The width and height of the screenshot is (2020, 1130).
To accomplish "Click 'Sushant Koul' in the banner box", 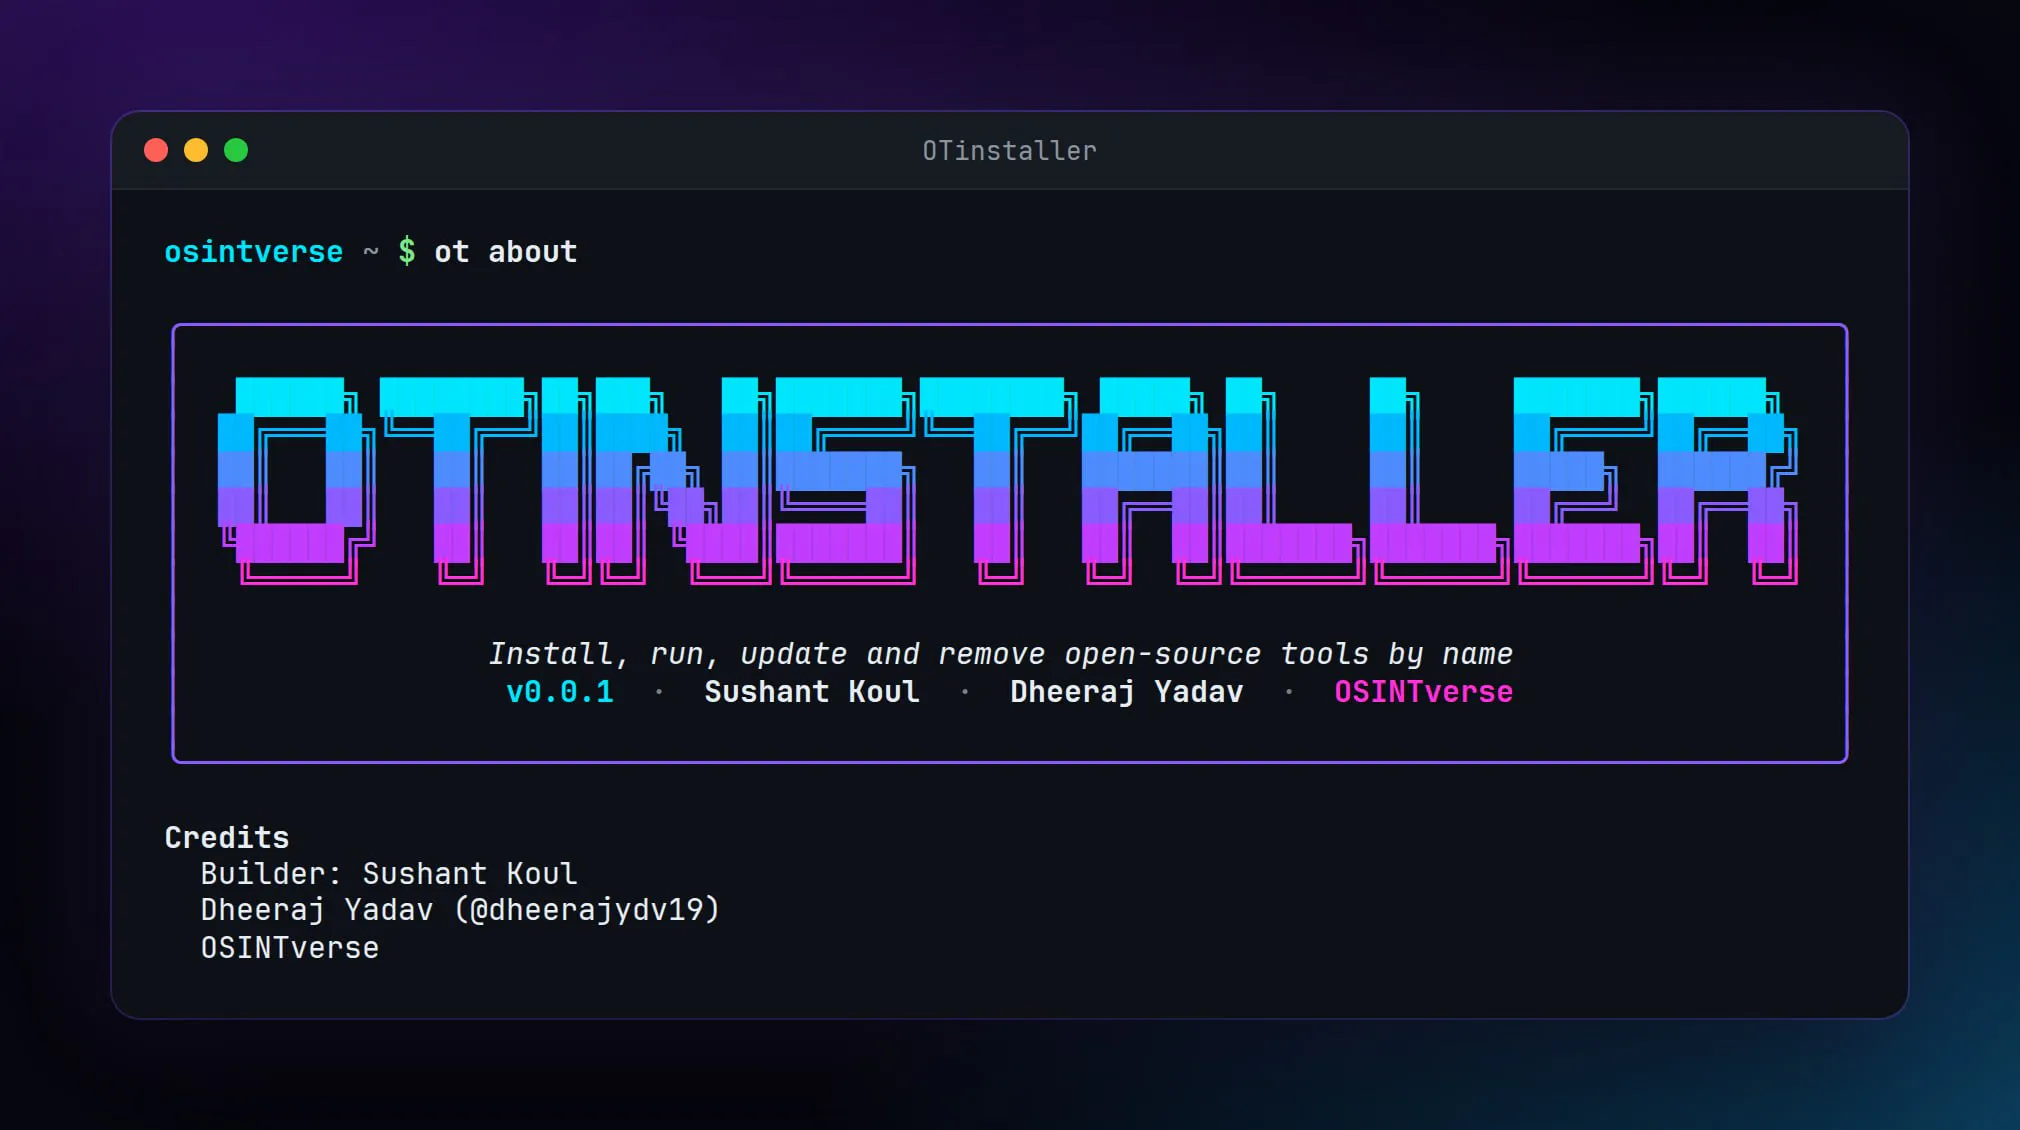I will pyautogui.click(x=812, y=692).
